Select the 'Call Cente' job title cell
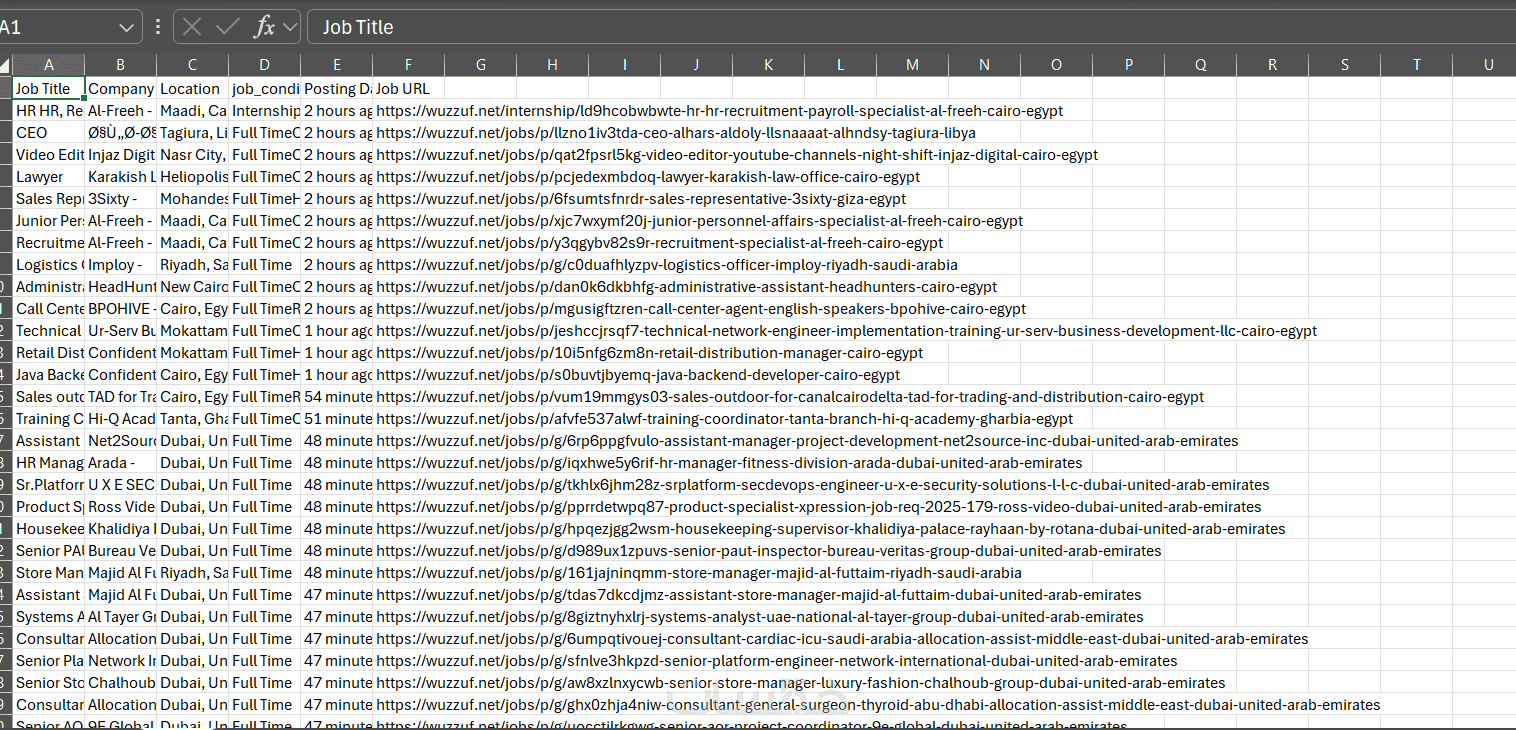The image size is (1516, 730). 49,308
